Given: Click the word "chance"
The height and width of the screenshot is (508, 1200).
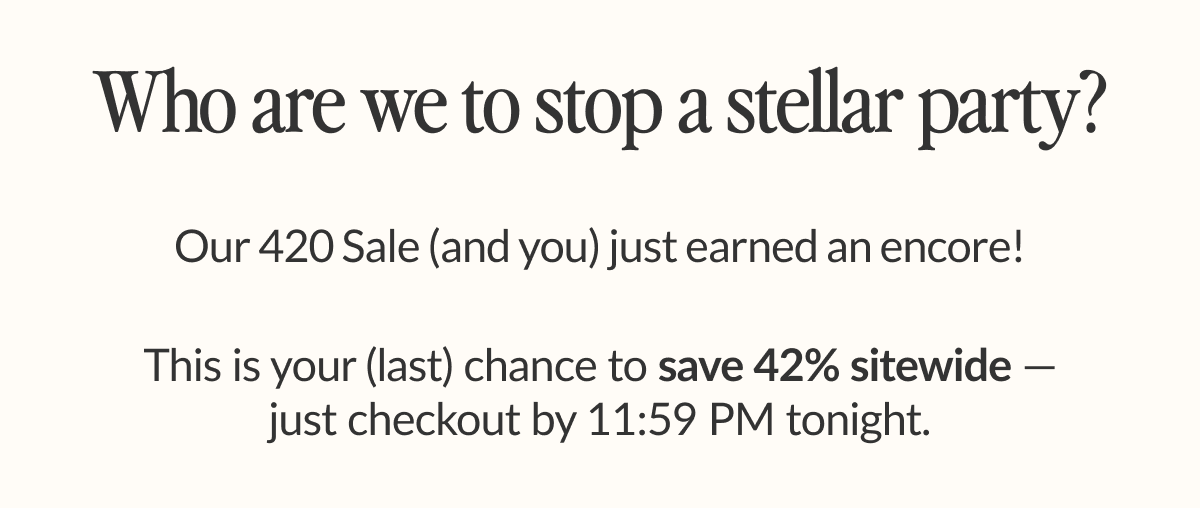Looking at the screenshot, I should click(529, 367).
